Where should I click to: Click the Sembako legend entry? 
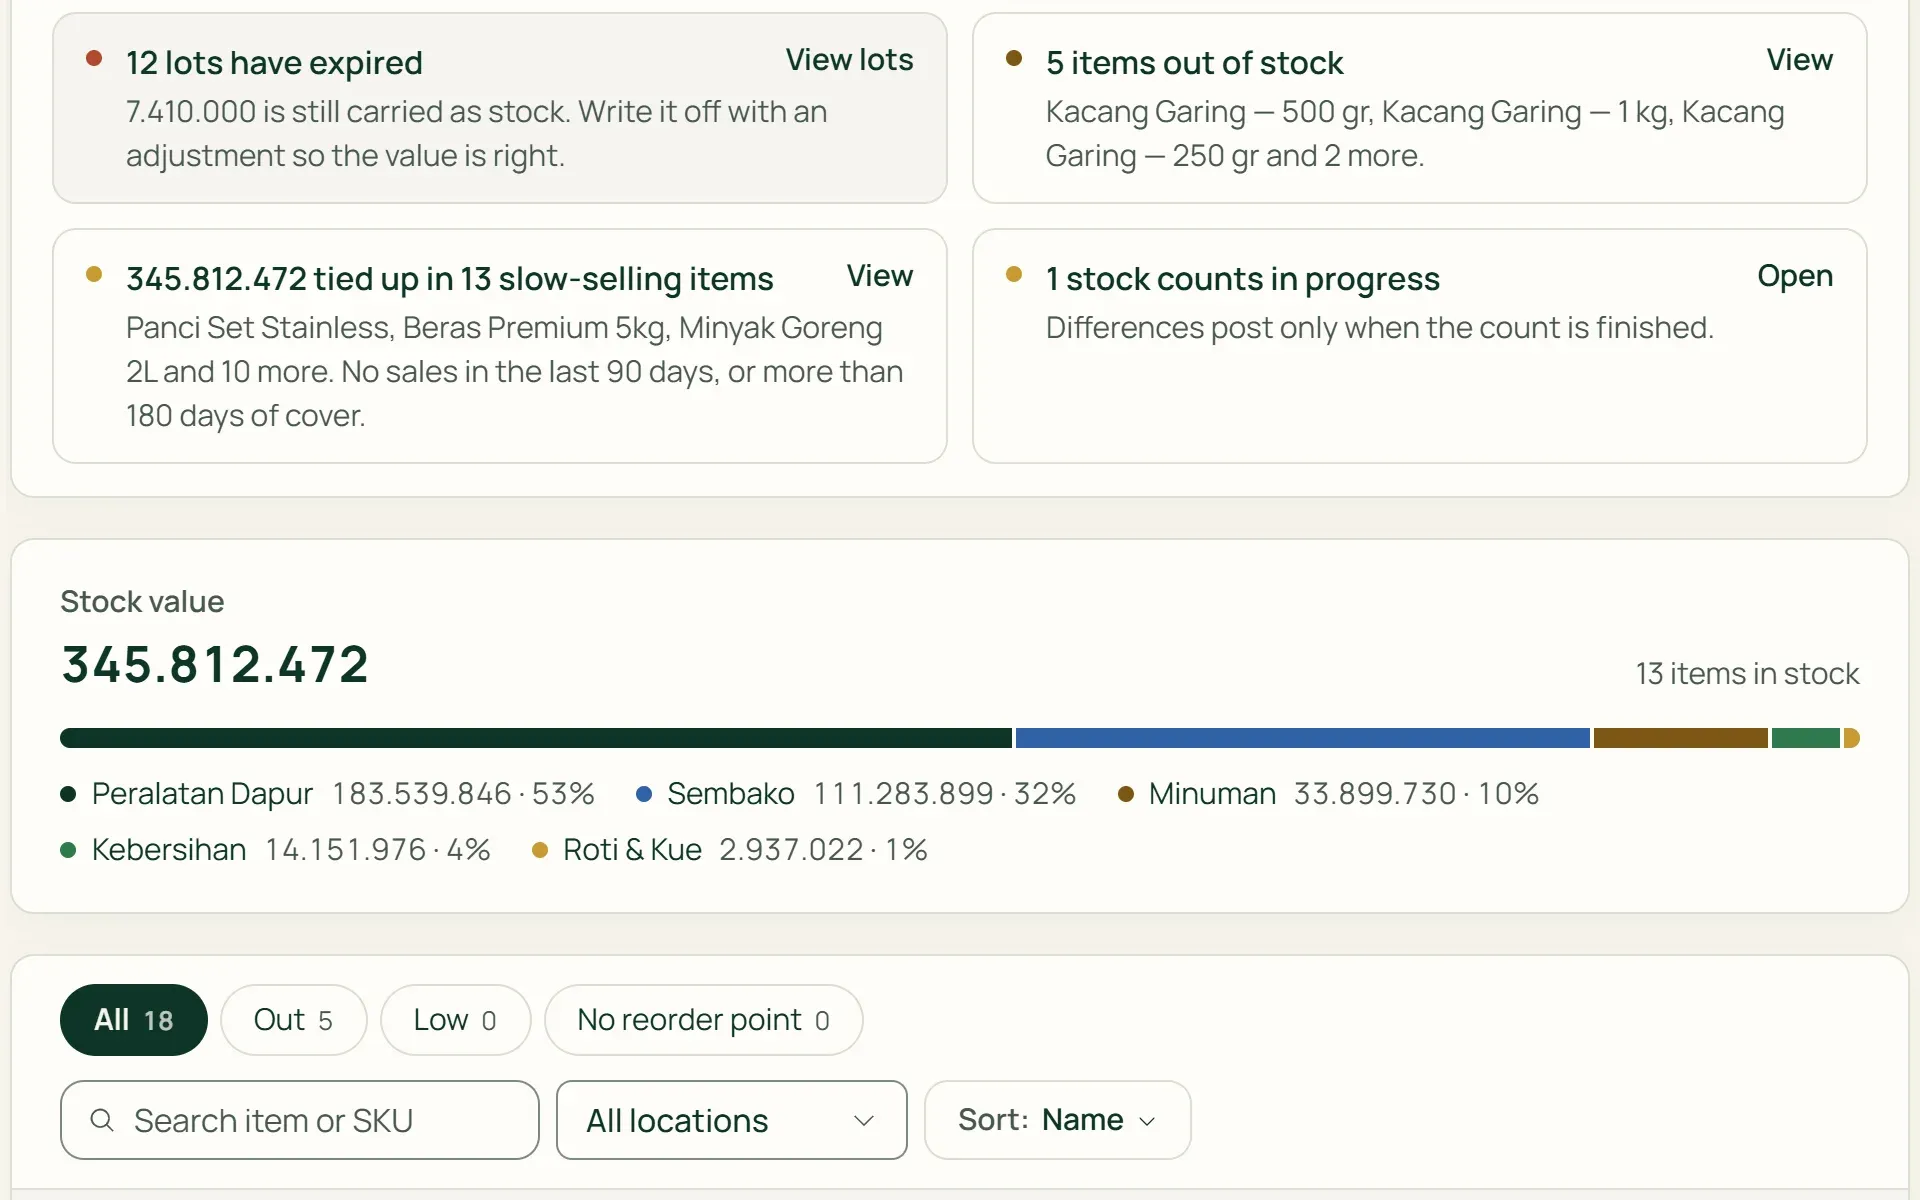(856, 794)
